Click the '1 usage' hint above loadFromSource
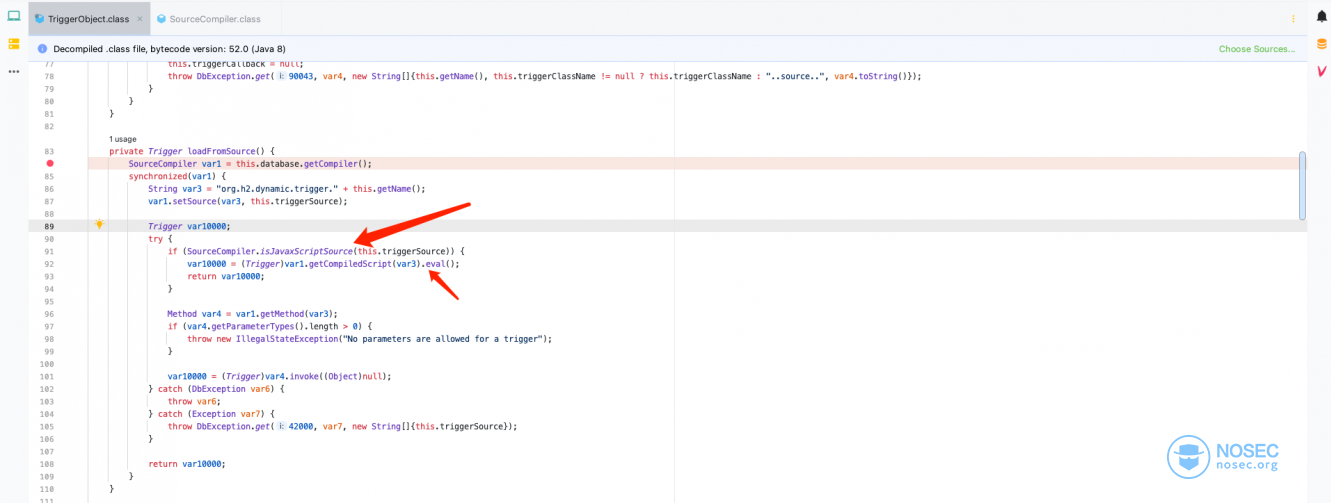This screenshot has width=1331, height=503. 123,139
